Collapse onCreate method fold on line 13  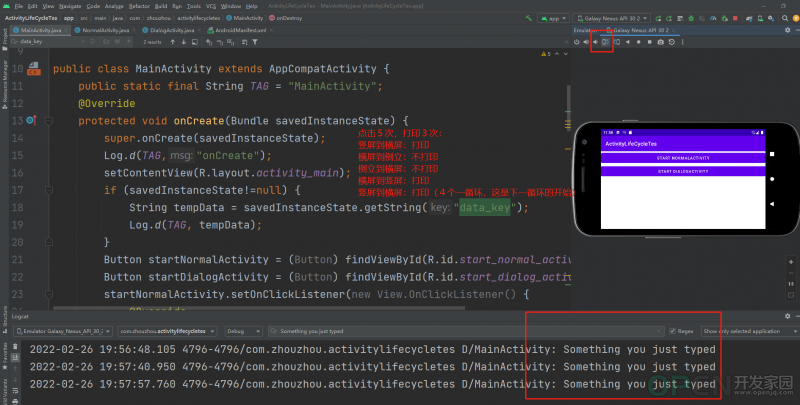49,121
